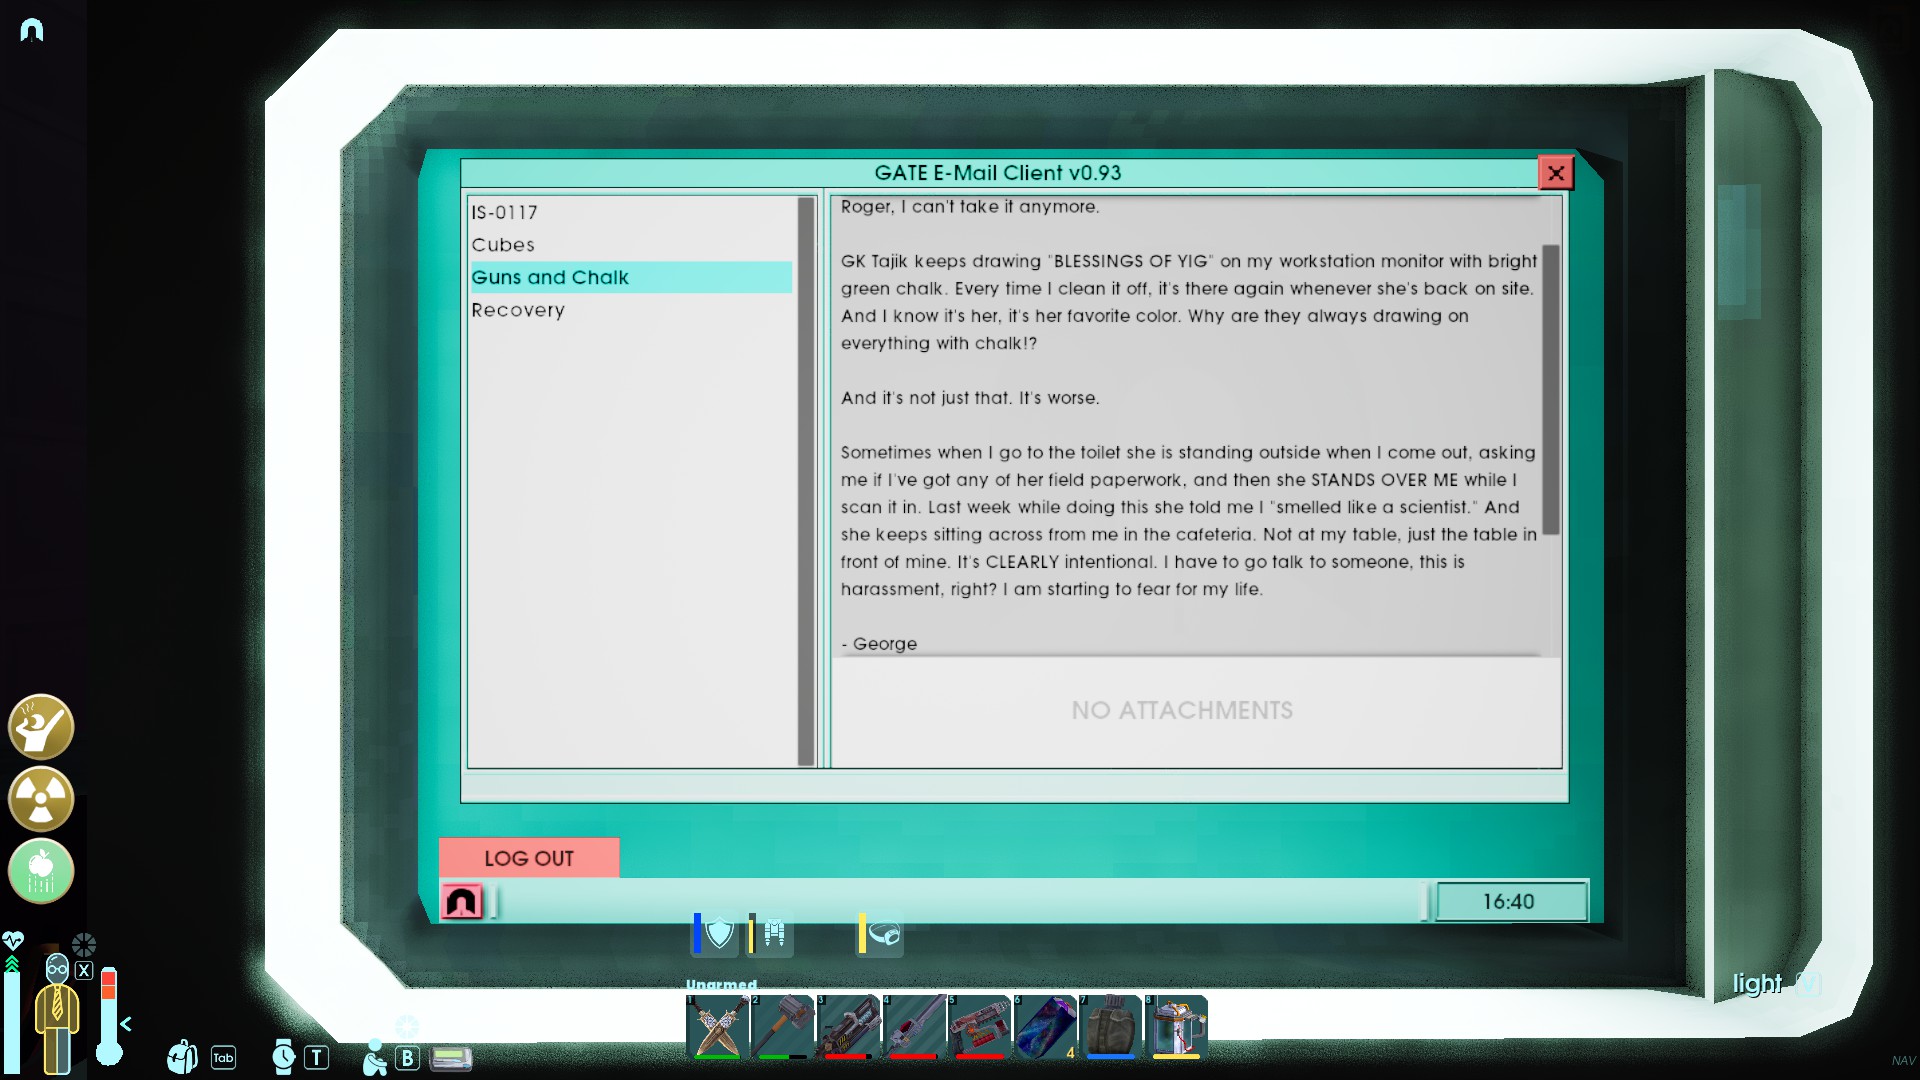This screenshot has height=1080, width=1920.
Task: Click the radiation status icon
Action: pos(41,799)
